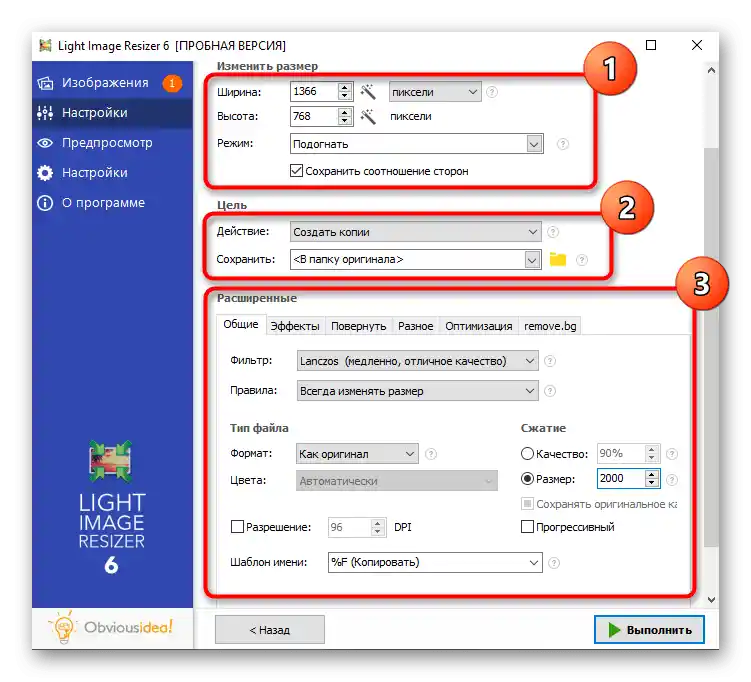
Task: Click the scrollbar down arrow
Action: (712, 600)
